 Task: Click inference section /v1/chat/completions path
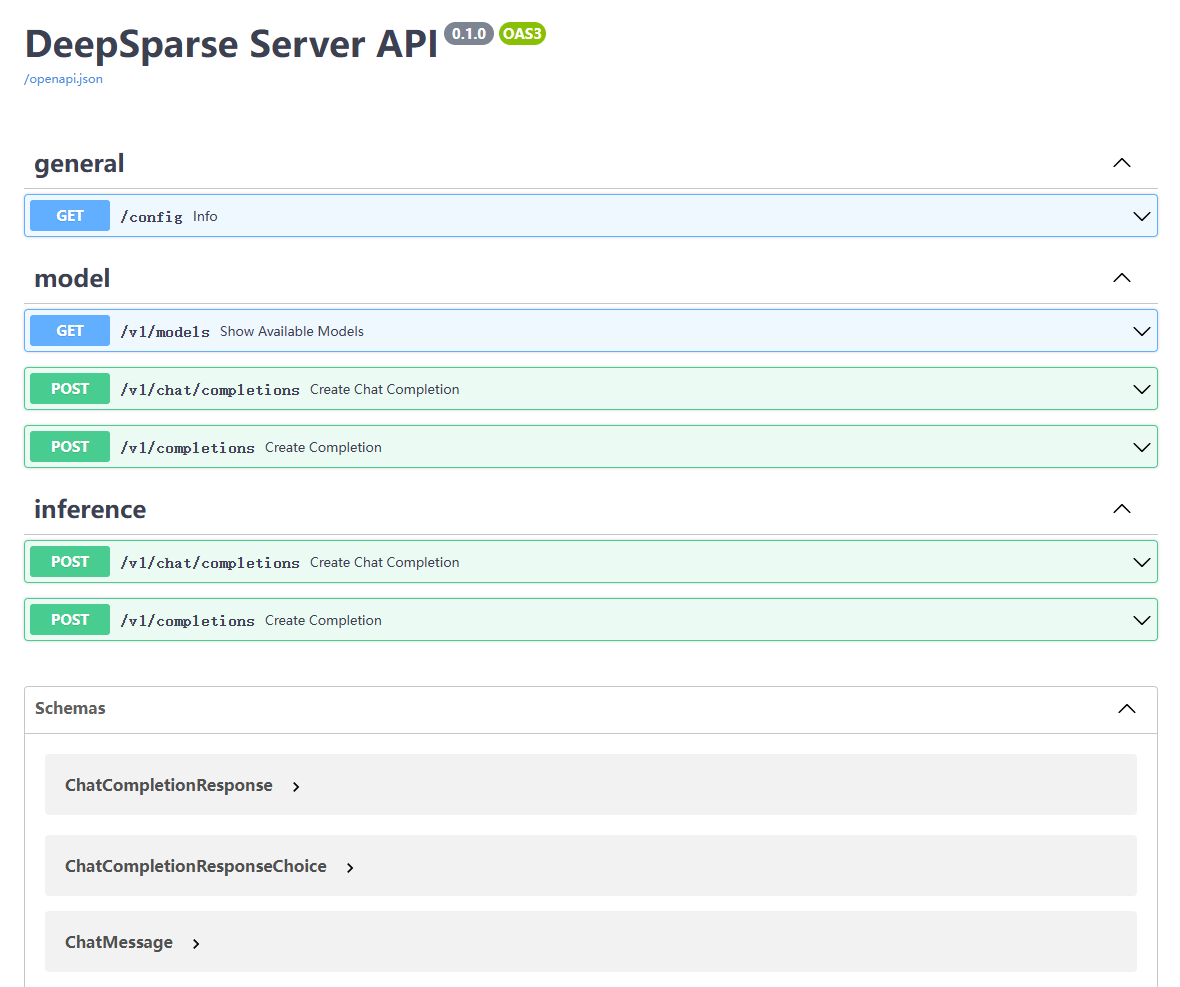[x=210, y=563]
